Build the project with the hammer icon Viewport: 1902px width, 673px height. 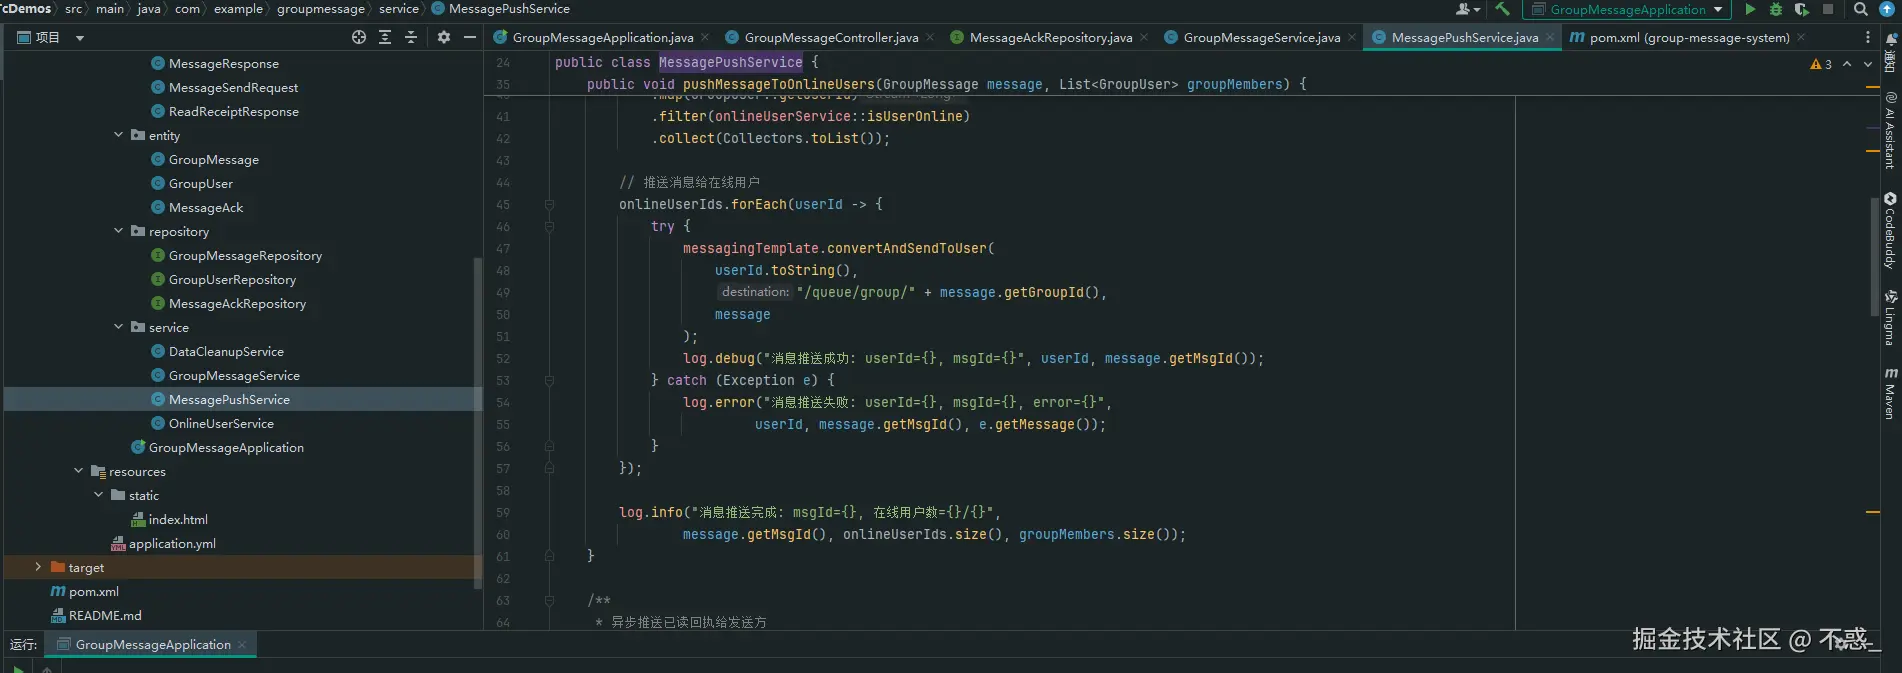click(x=1502, y=9)
